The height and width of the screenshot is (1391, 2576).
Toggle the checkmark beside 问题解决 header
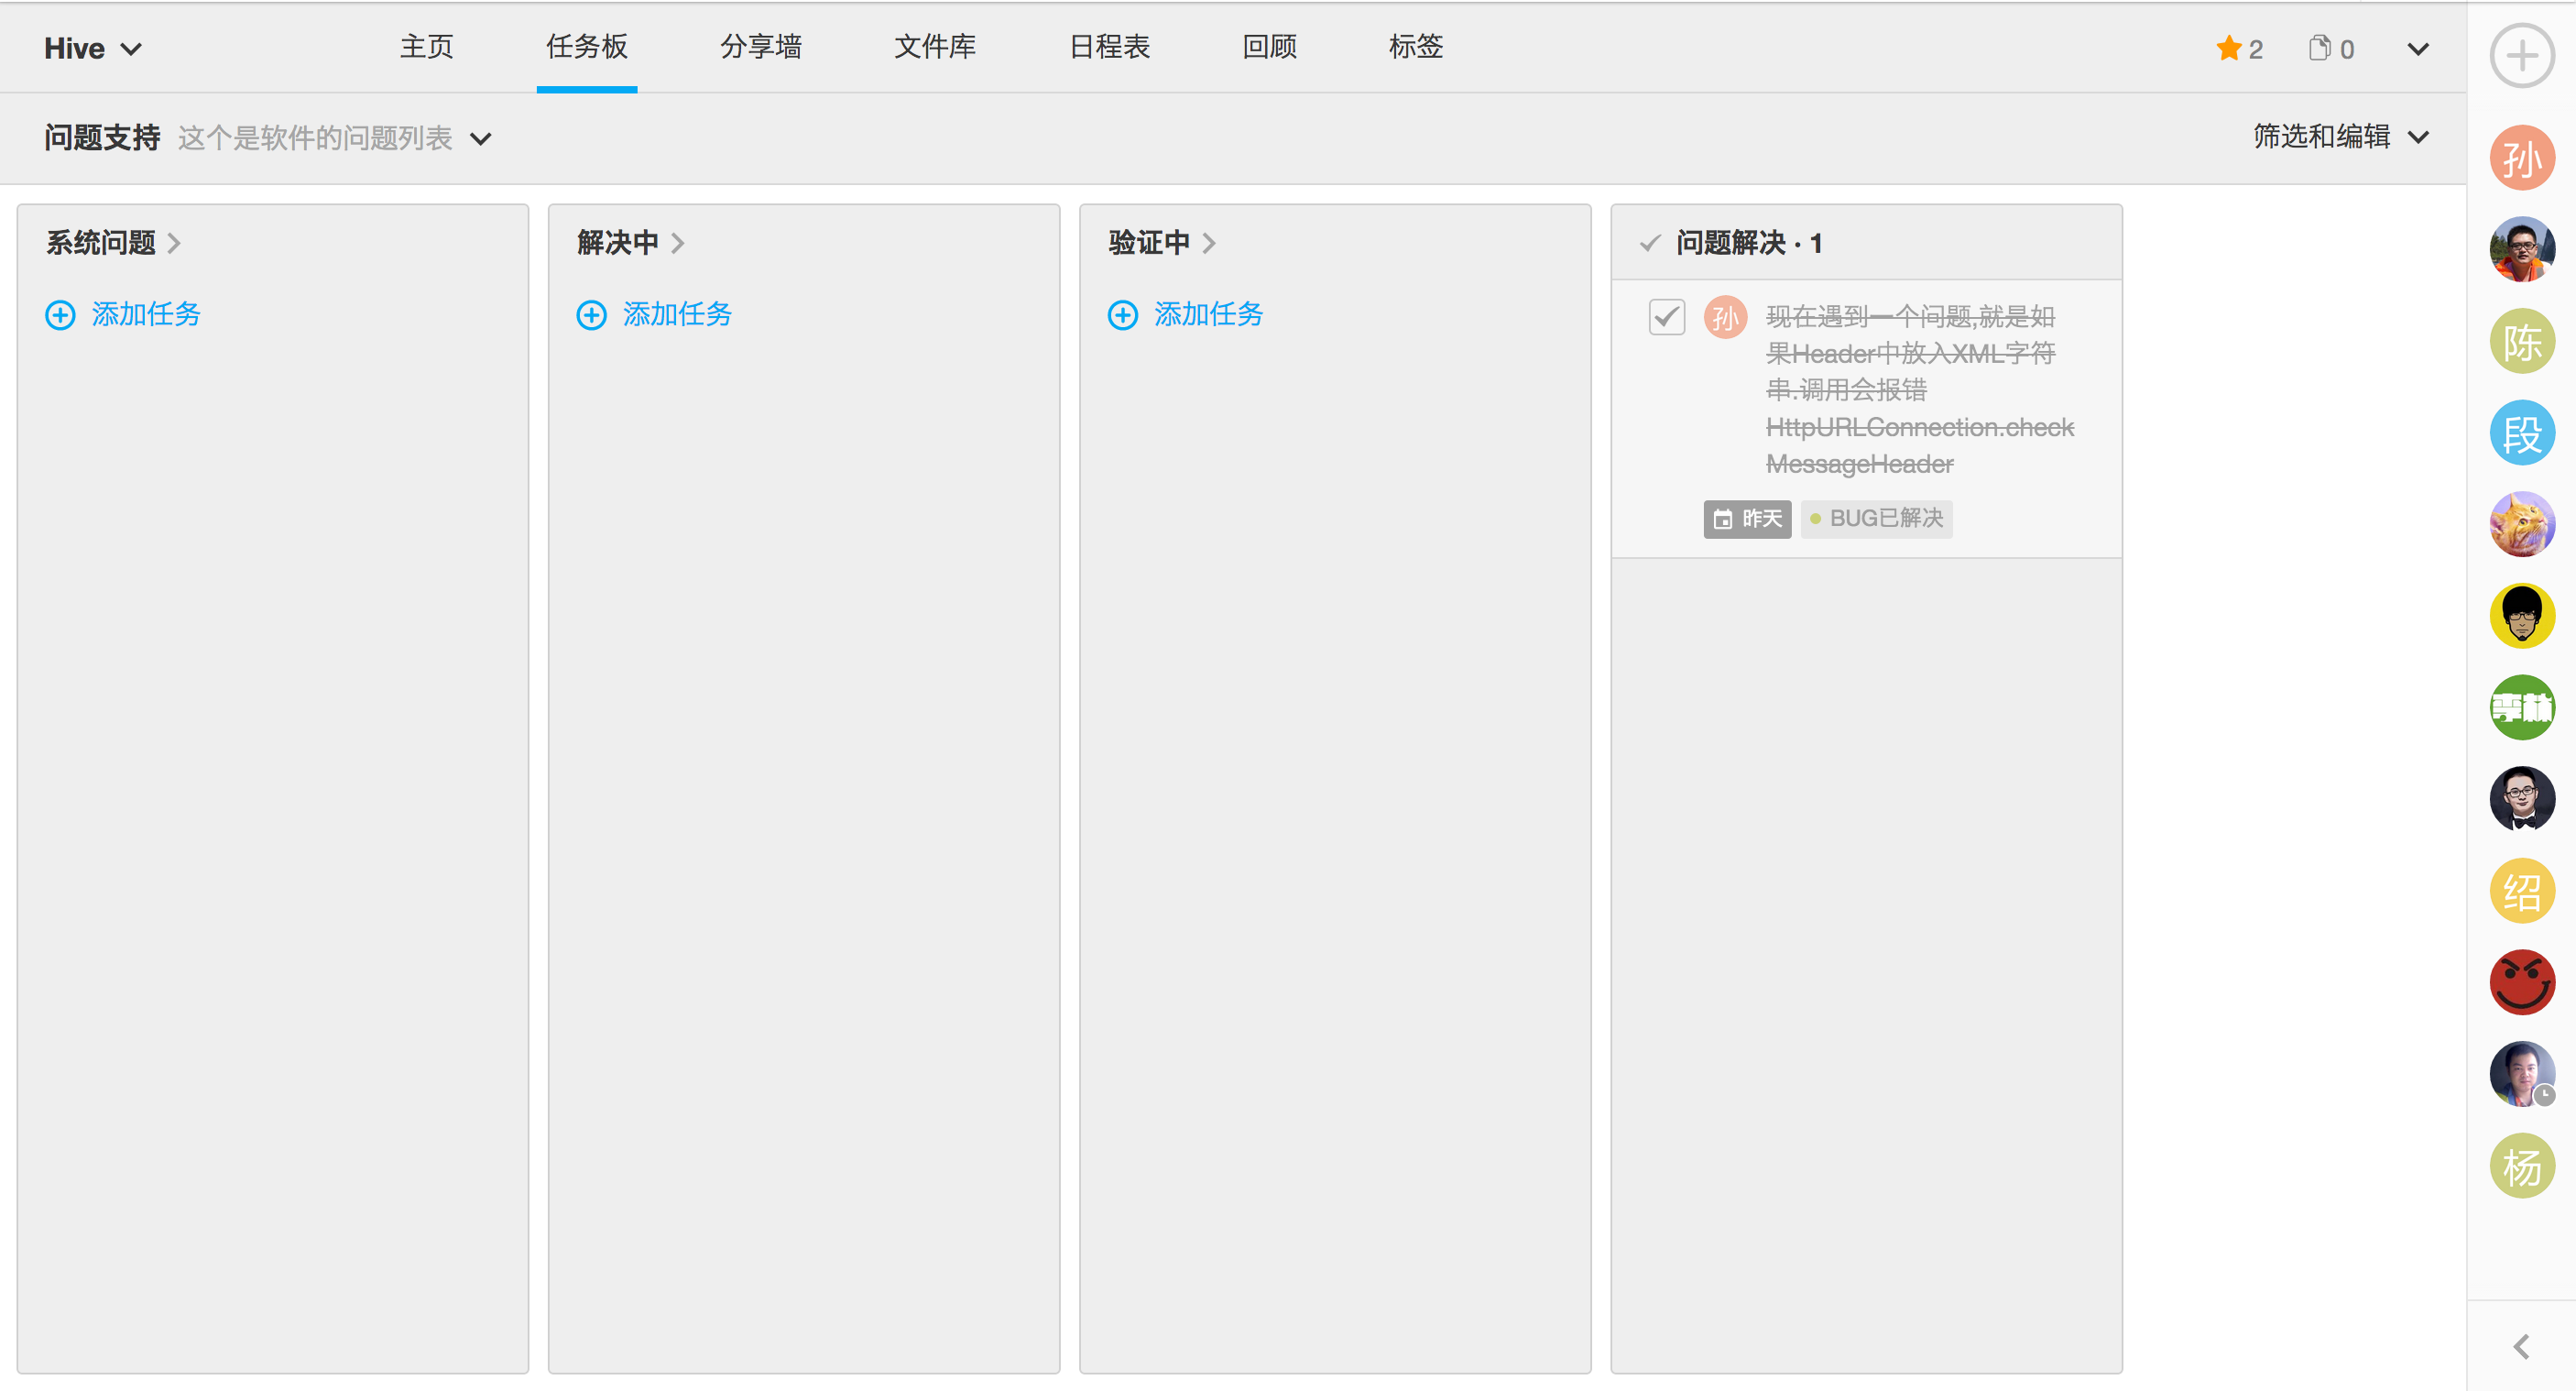click(x=1650, y=243)
